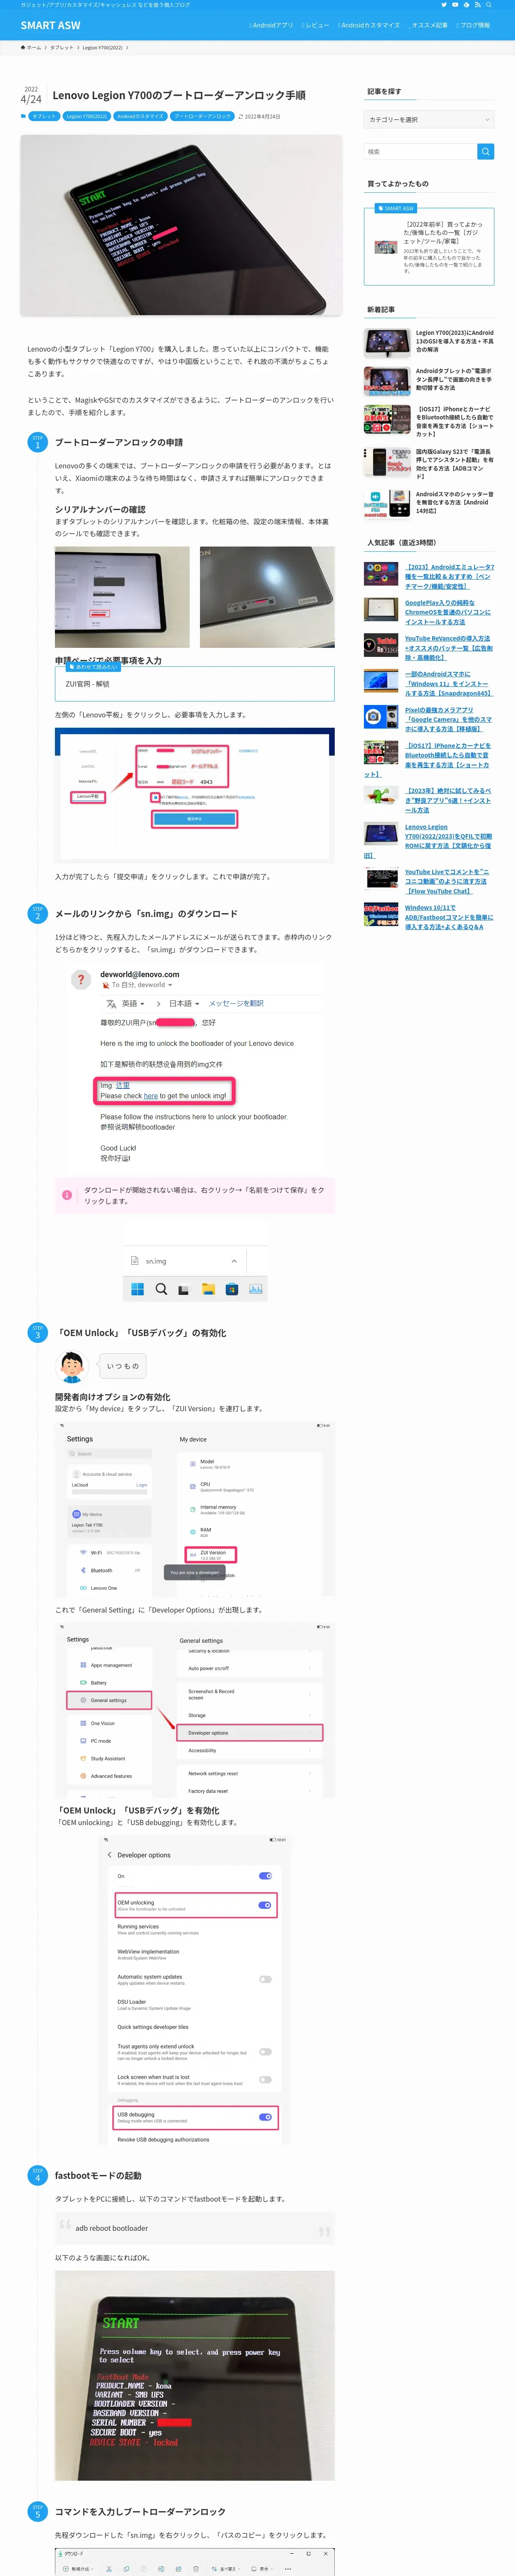Click the magnifier search icon in header

pyautogui.click(x=488, y=5)
